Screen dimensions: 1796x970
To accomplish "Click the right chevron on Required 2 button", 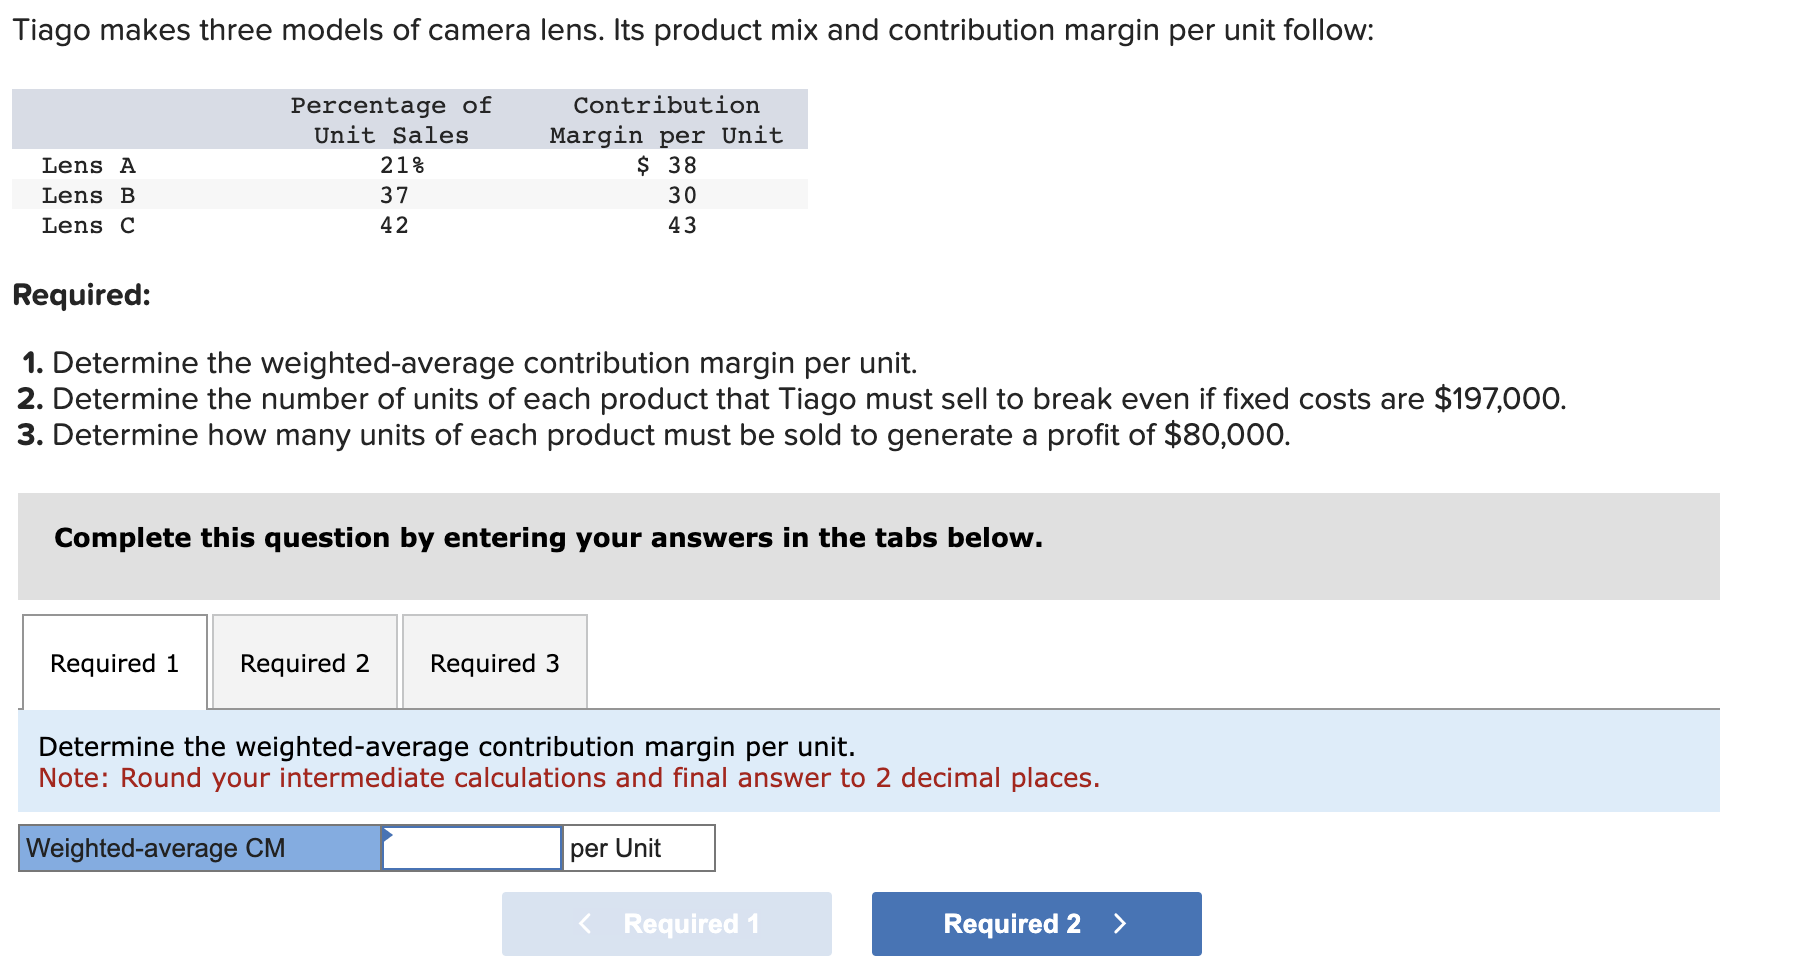I will (1119, 923).
